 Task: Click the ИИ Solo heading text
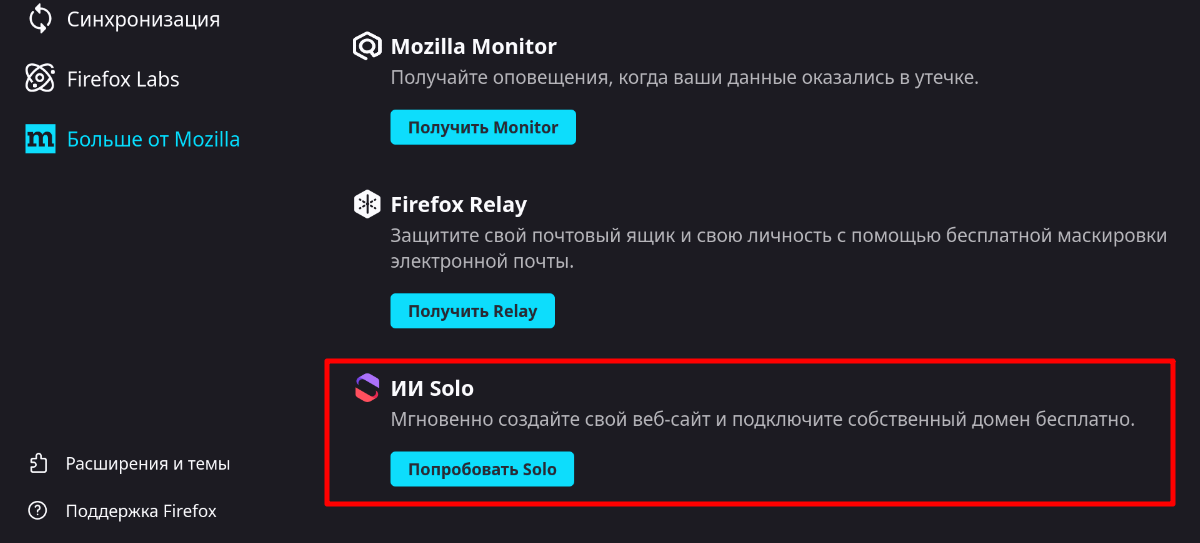(431, 387)
